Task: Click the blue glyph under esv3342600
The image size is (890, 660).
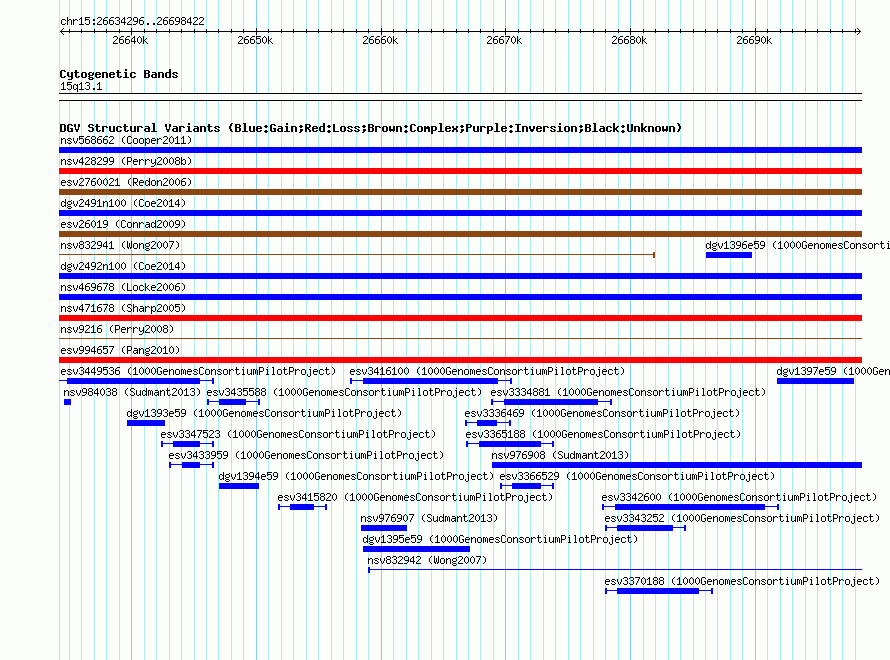Action: (x=690, y=507)
